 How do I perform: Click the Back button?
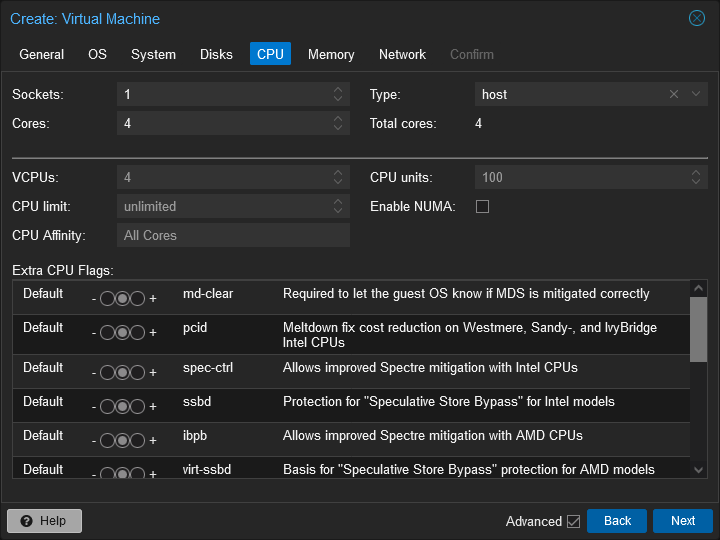click(x=617, y=521)
